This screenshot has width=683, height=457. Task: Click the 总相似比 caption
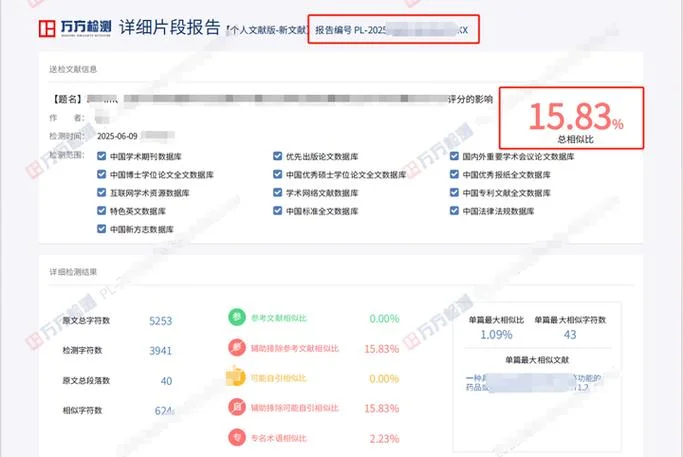[x=575, y=139]
